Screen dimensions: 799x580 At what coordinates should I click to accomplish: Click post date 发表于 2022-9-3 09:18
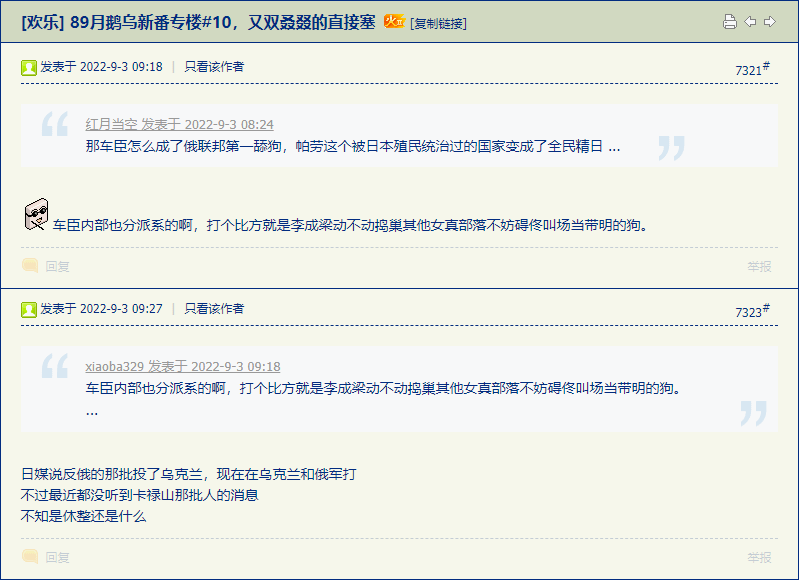point(101,67)
